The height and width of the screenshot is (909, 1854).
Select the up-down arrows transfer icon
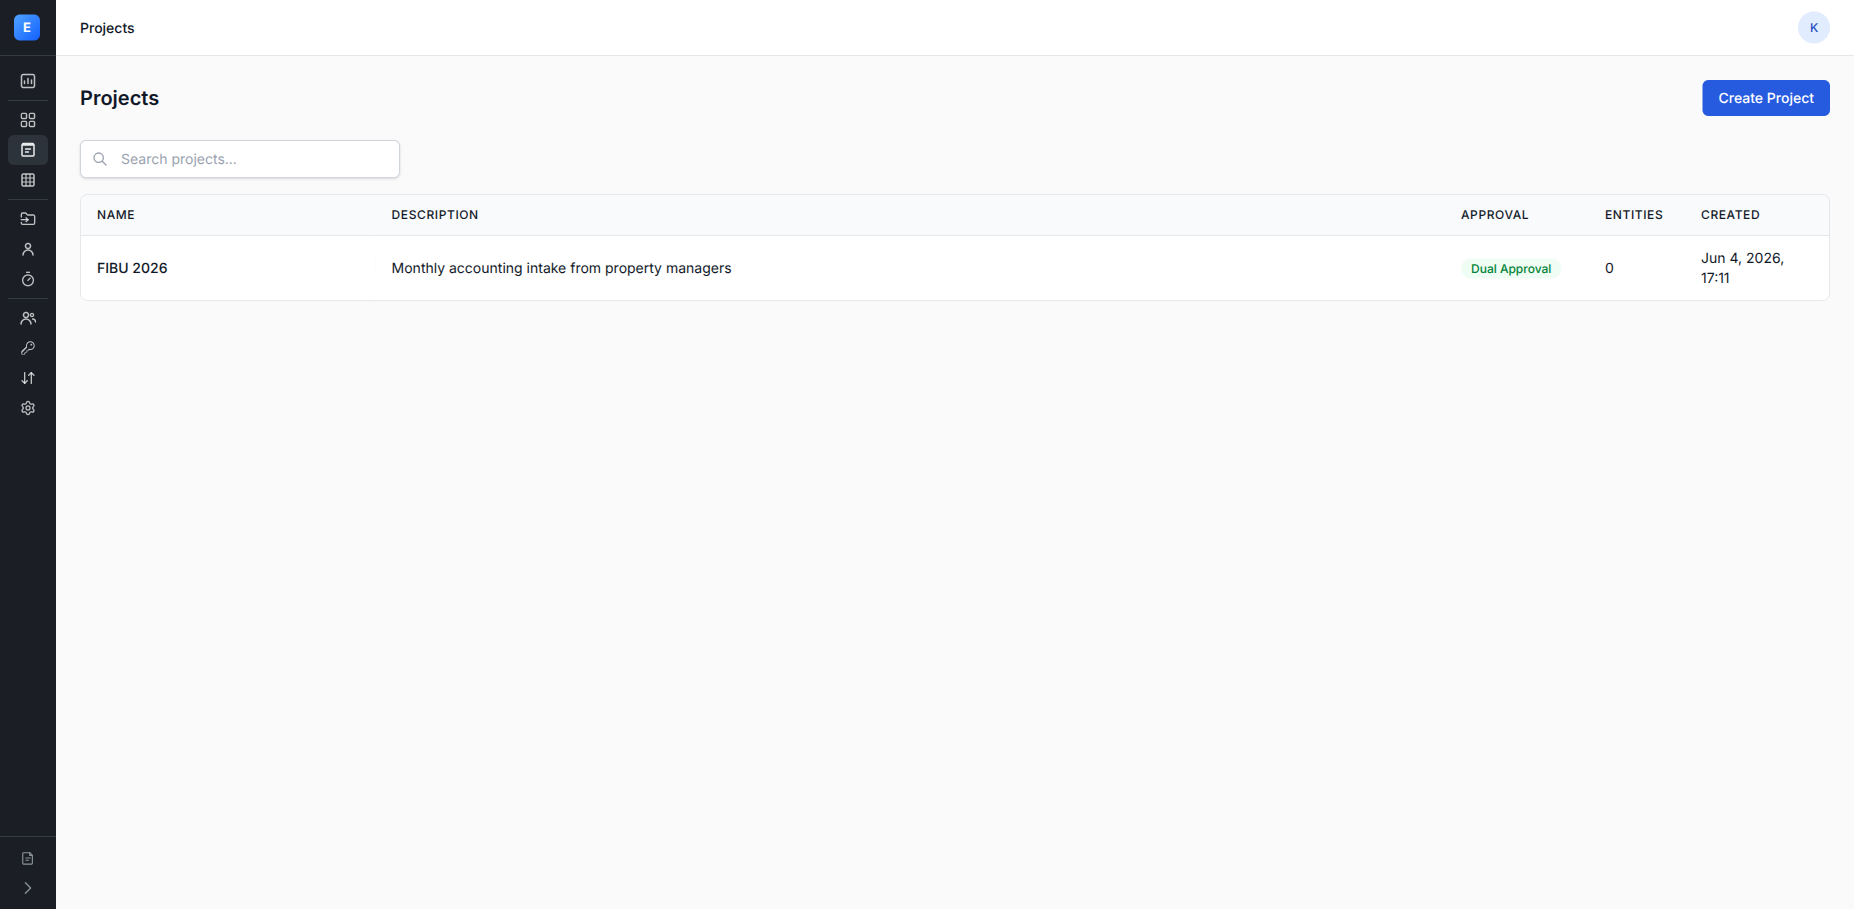[x=28, y=378]
